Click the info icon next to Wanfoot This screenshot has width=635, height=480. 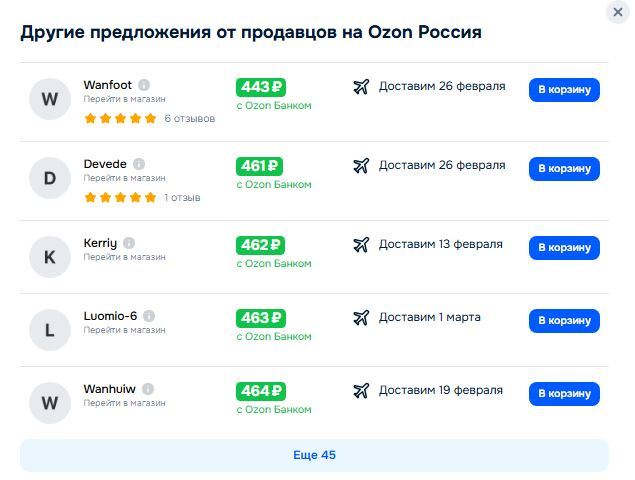tap(144, 85)
